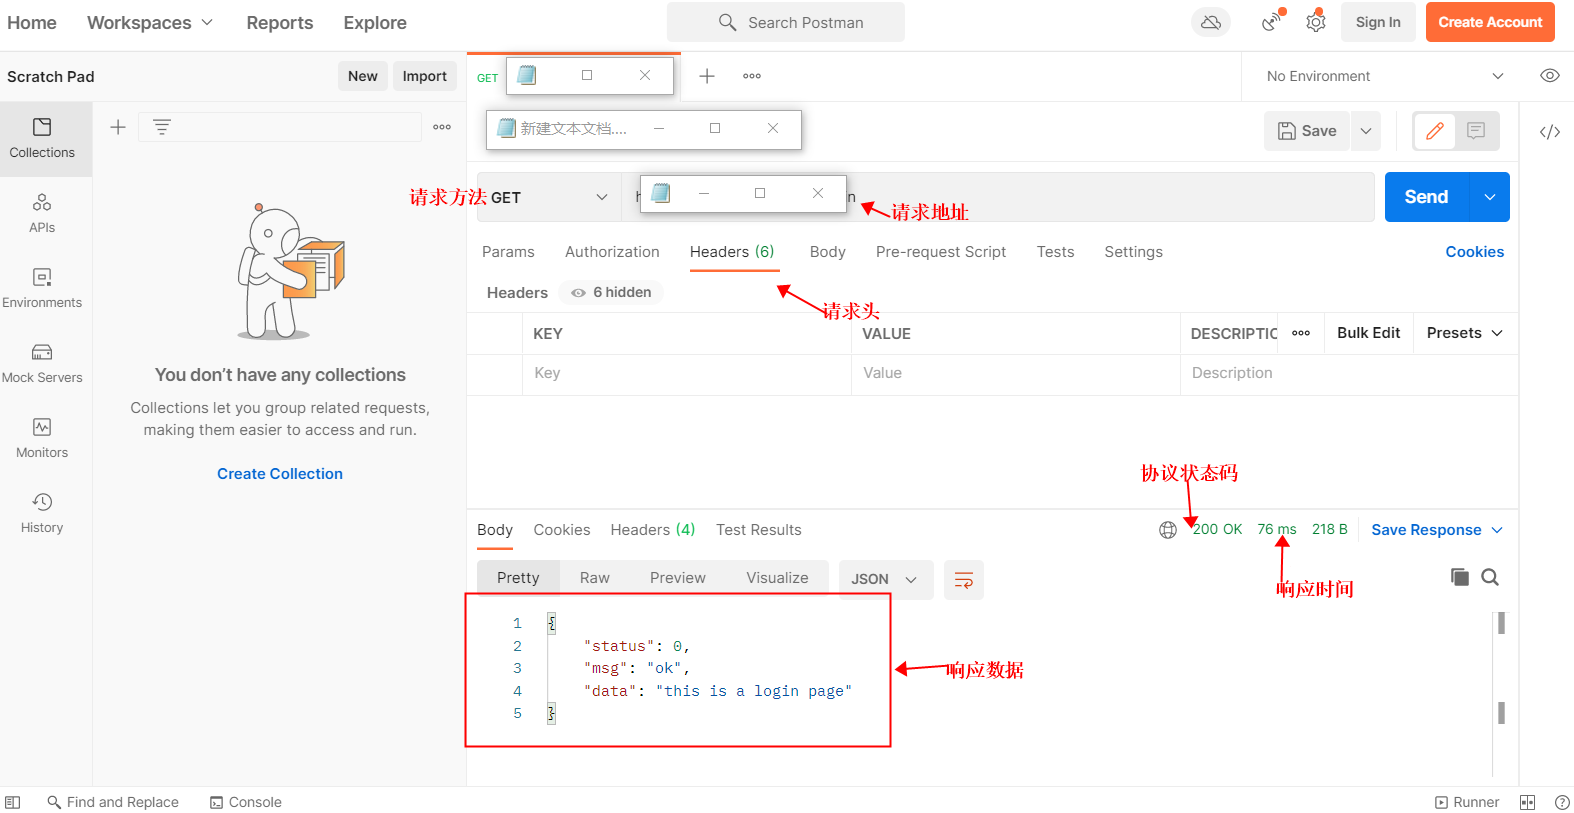View the response Headers (4) tab
Image resolution: width=1574 pixels, height=813 pixels.
[653, 530]
